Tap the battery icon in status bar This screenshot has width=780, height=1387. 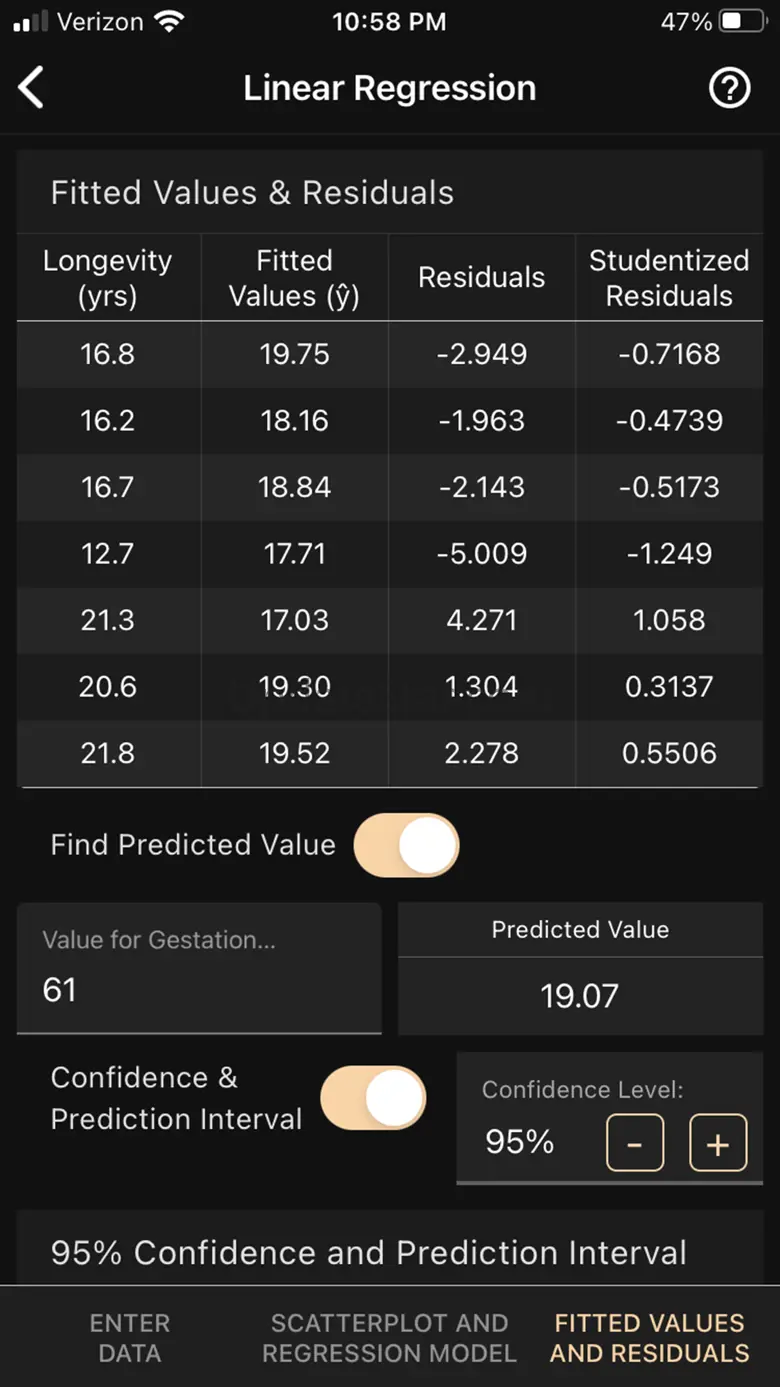[743, 22]
